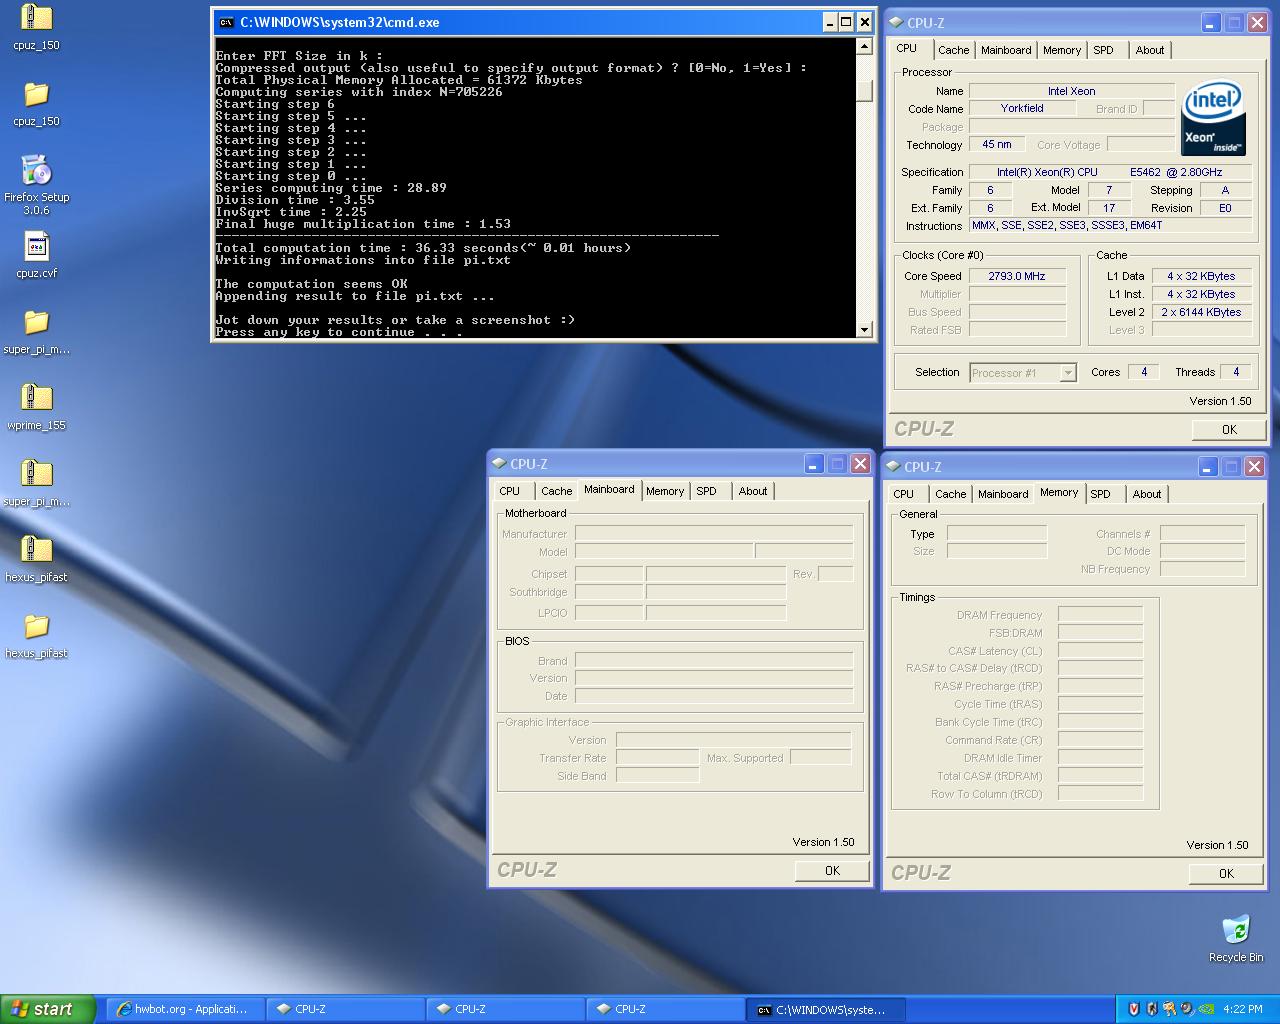Screen dimensions: 1280x1024
Task: Select the Firefox Setup 3.0.6 installer icon
Action: point(36,170)
